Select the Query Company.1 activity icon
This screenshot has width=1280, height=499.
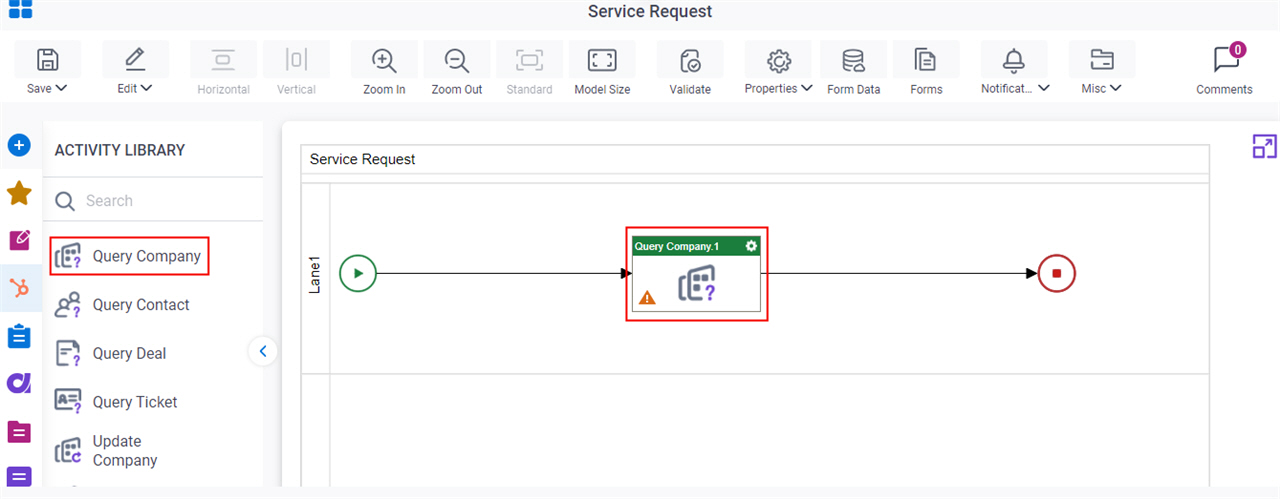pos(697,284)
